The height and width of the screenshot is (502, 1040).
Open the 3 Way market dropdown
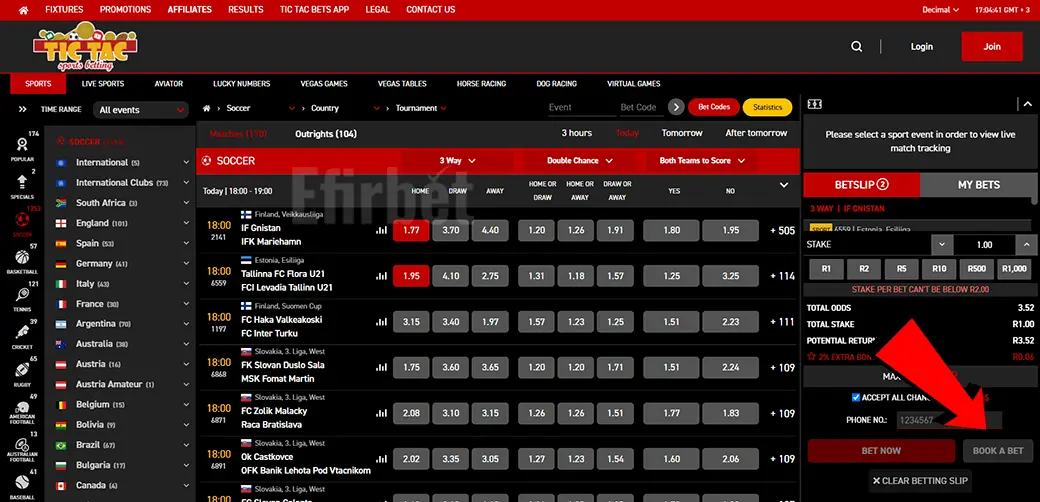pos(458,160)
